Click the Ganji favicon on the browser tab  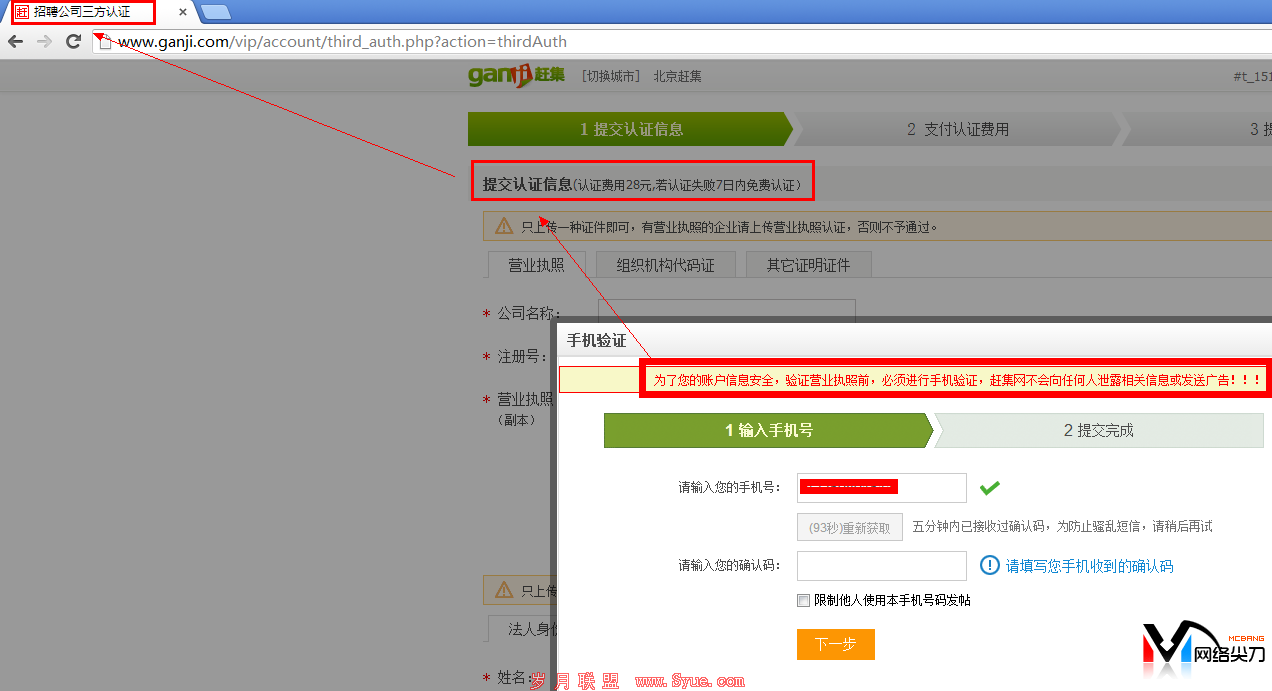coord(22,12)
